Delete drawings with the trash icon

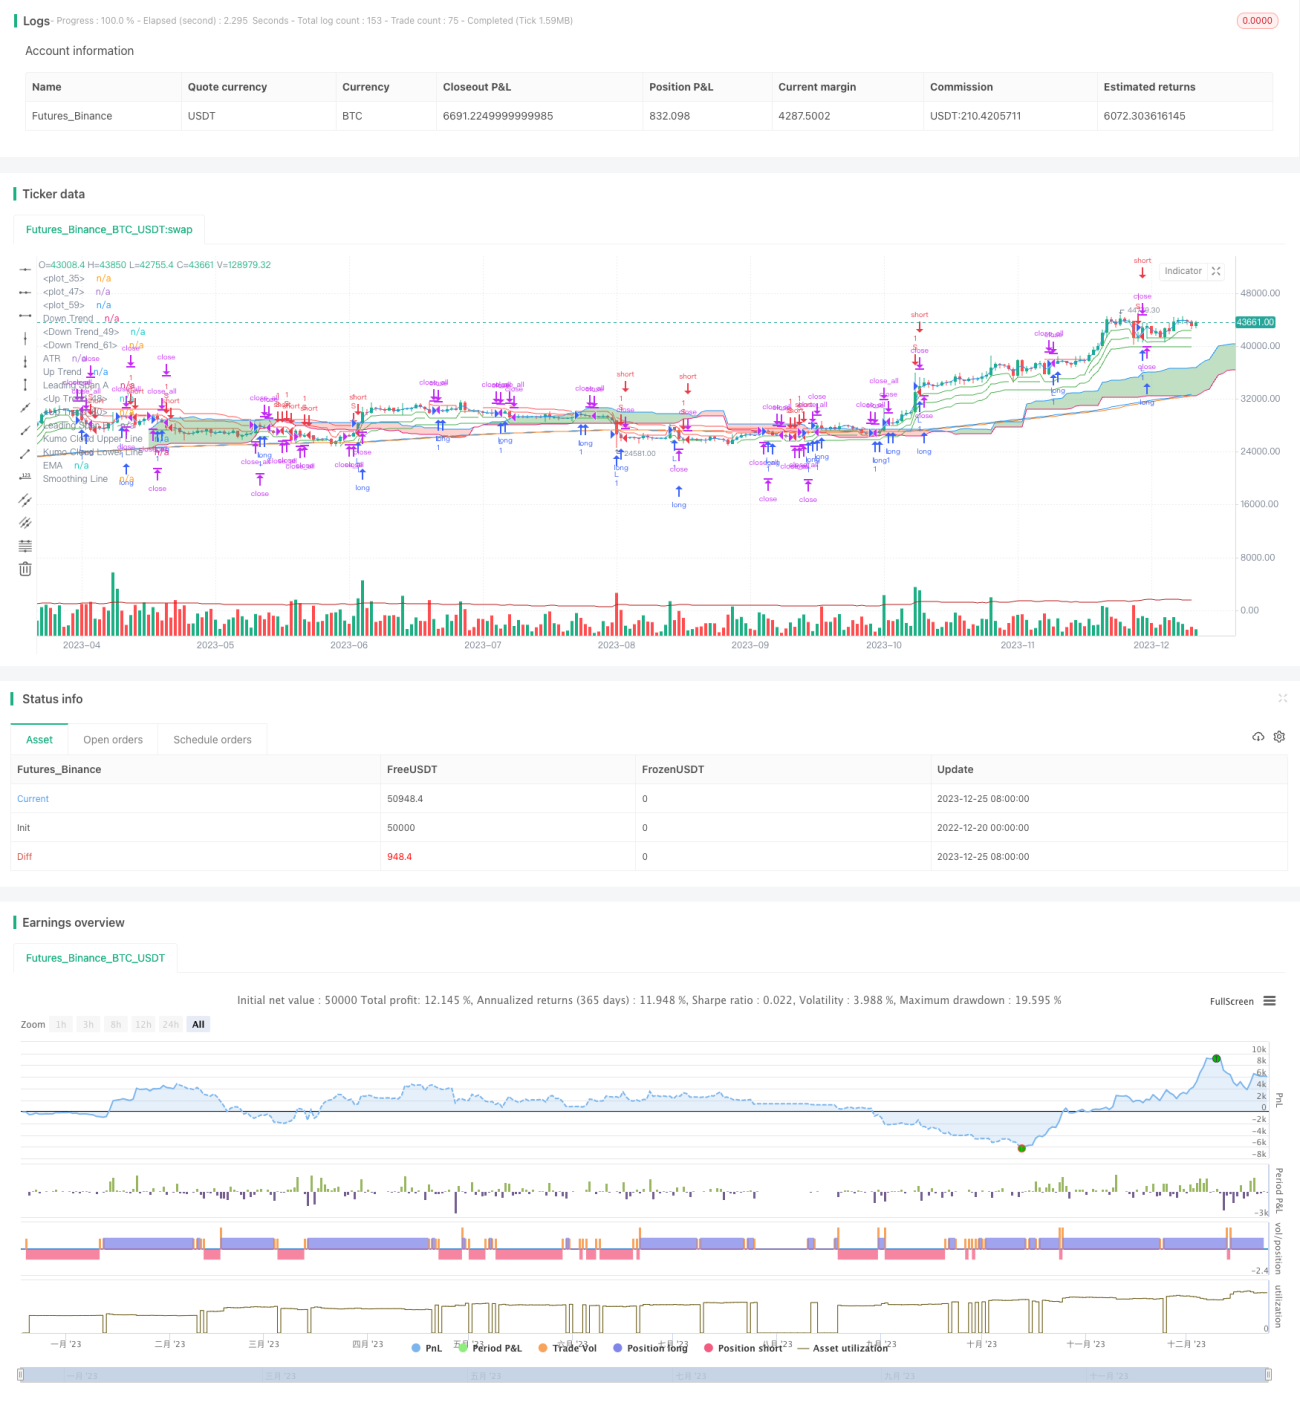25,569
